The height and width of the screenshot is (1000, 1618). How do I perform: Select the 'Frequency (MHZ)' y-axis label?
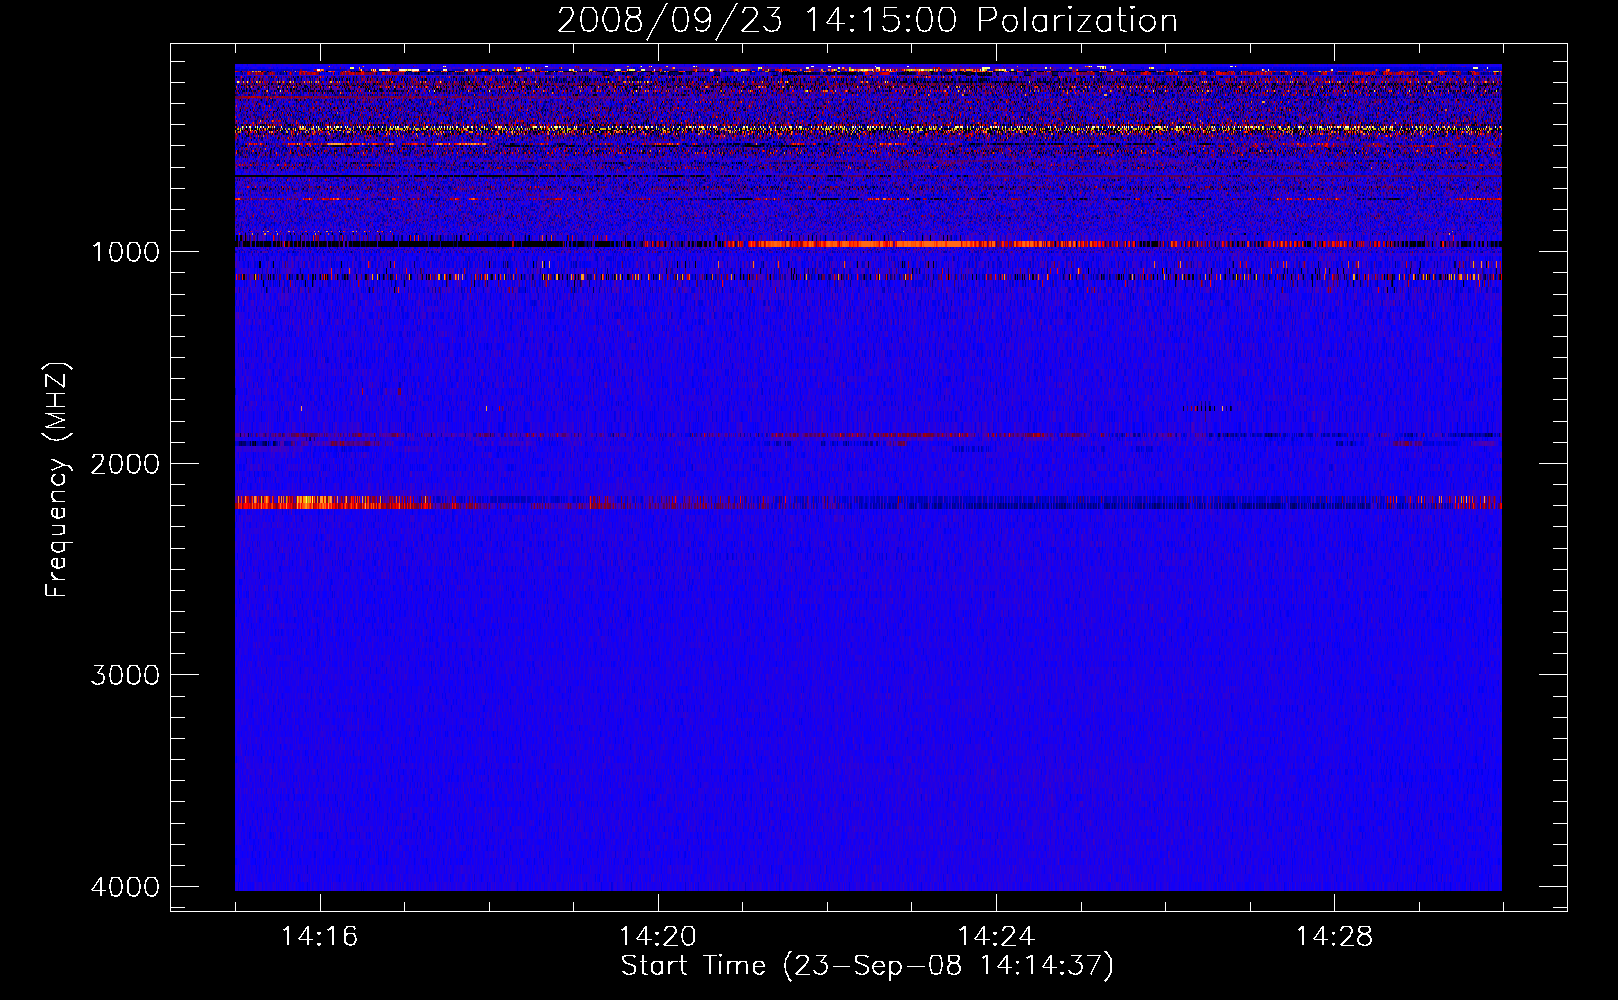(57, 480)
